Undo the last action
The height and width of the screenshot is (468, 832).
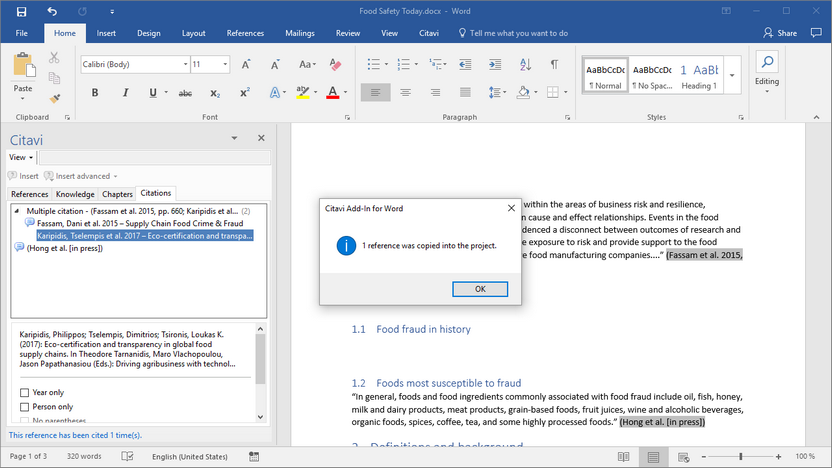52,11
